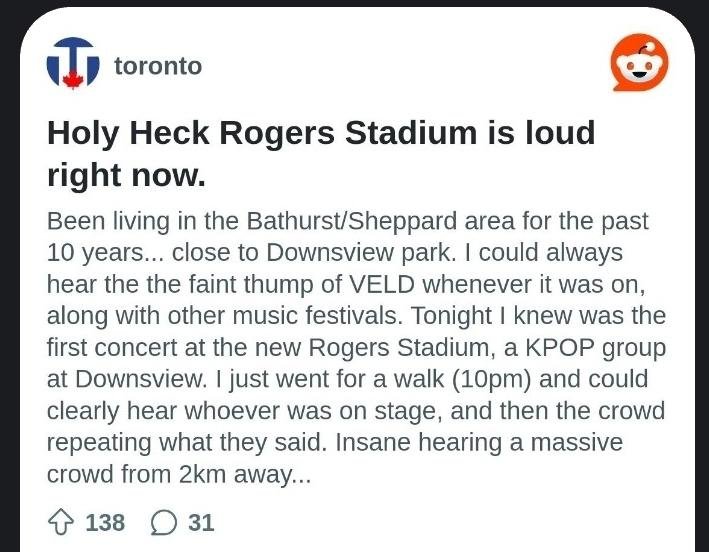Click the phrase Downsview park in body
The width and height of the screenshot is (709, 552).
(361, 253)
